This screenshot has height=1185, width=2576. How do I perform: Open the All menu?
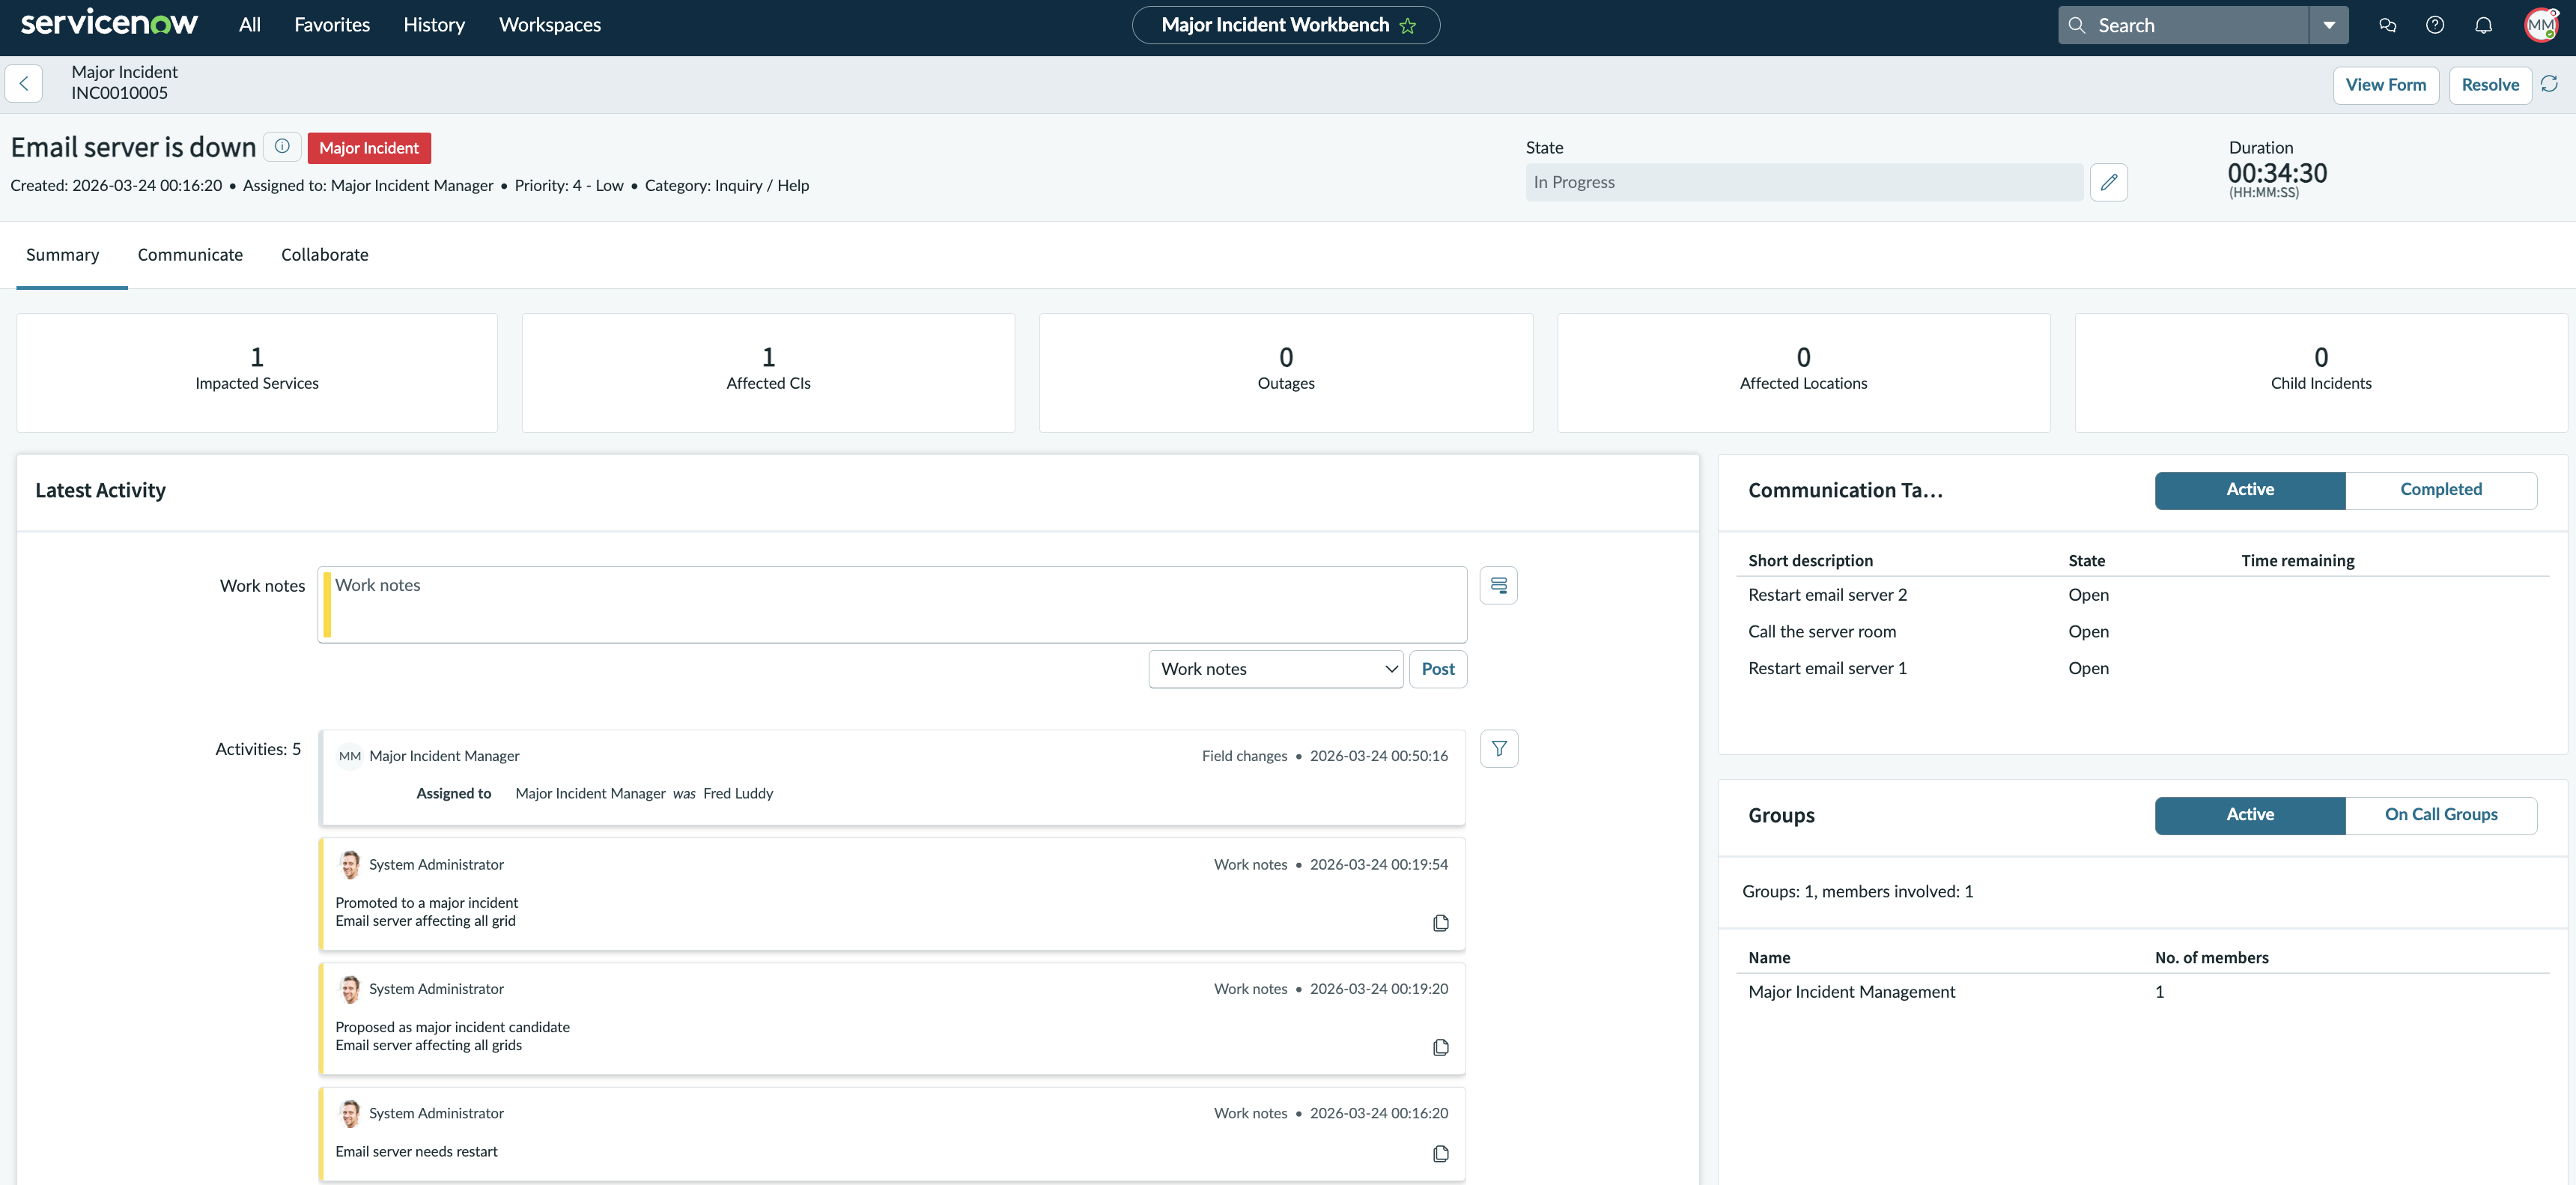[250, 25]
